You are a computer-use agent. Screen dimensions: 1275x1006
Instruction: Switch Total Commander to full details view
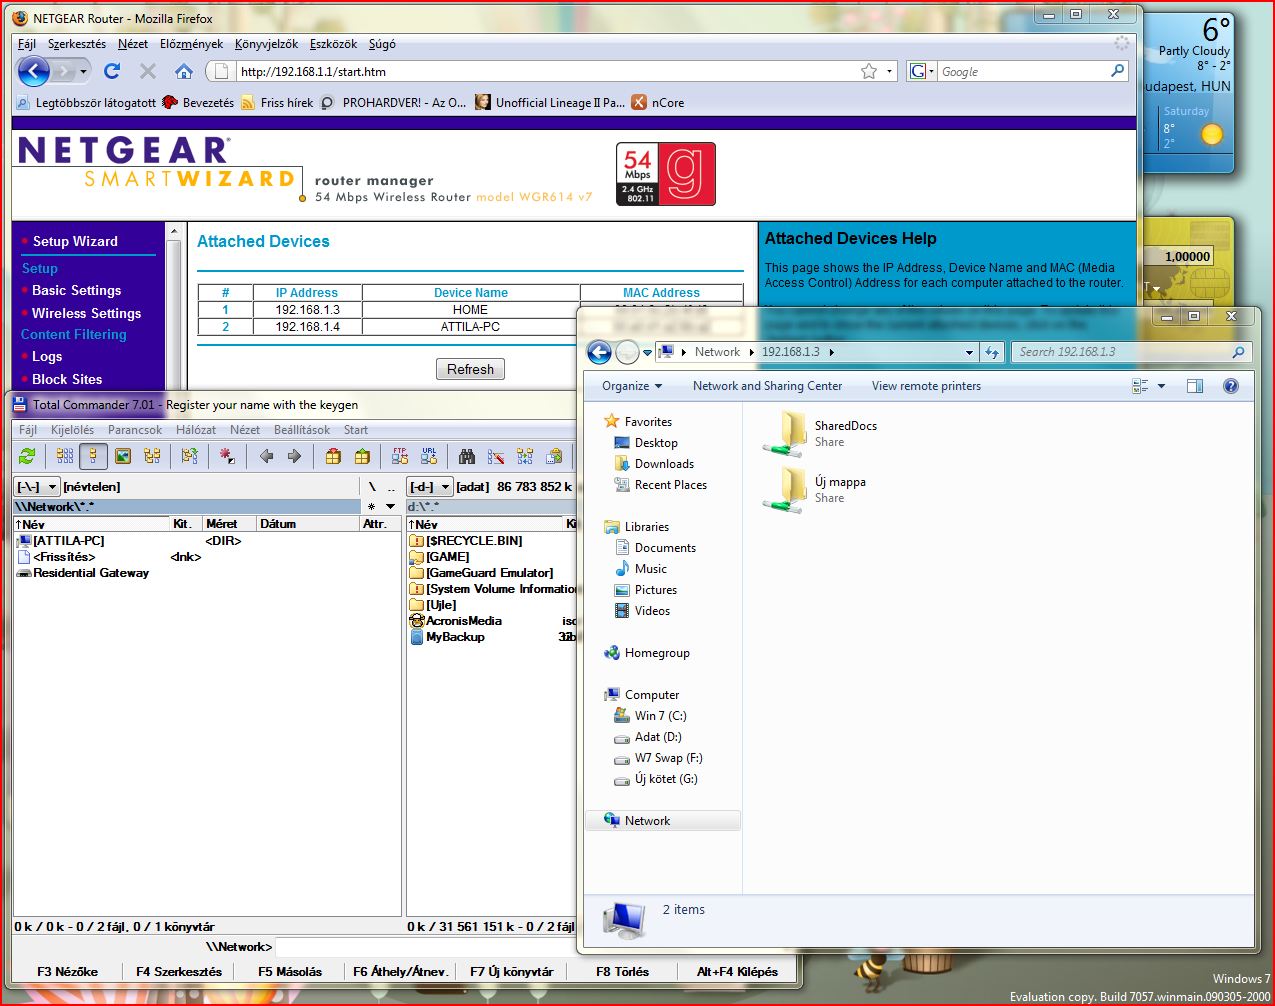(93, 456)
